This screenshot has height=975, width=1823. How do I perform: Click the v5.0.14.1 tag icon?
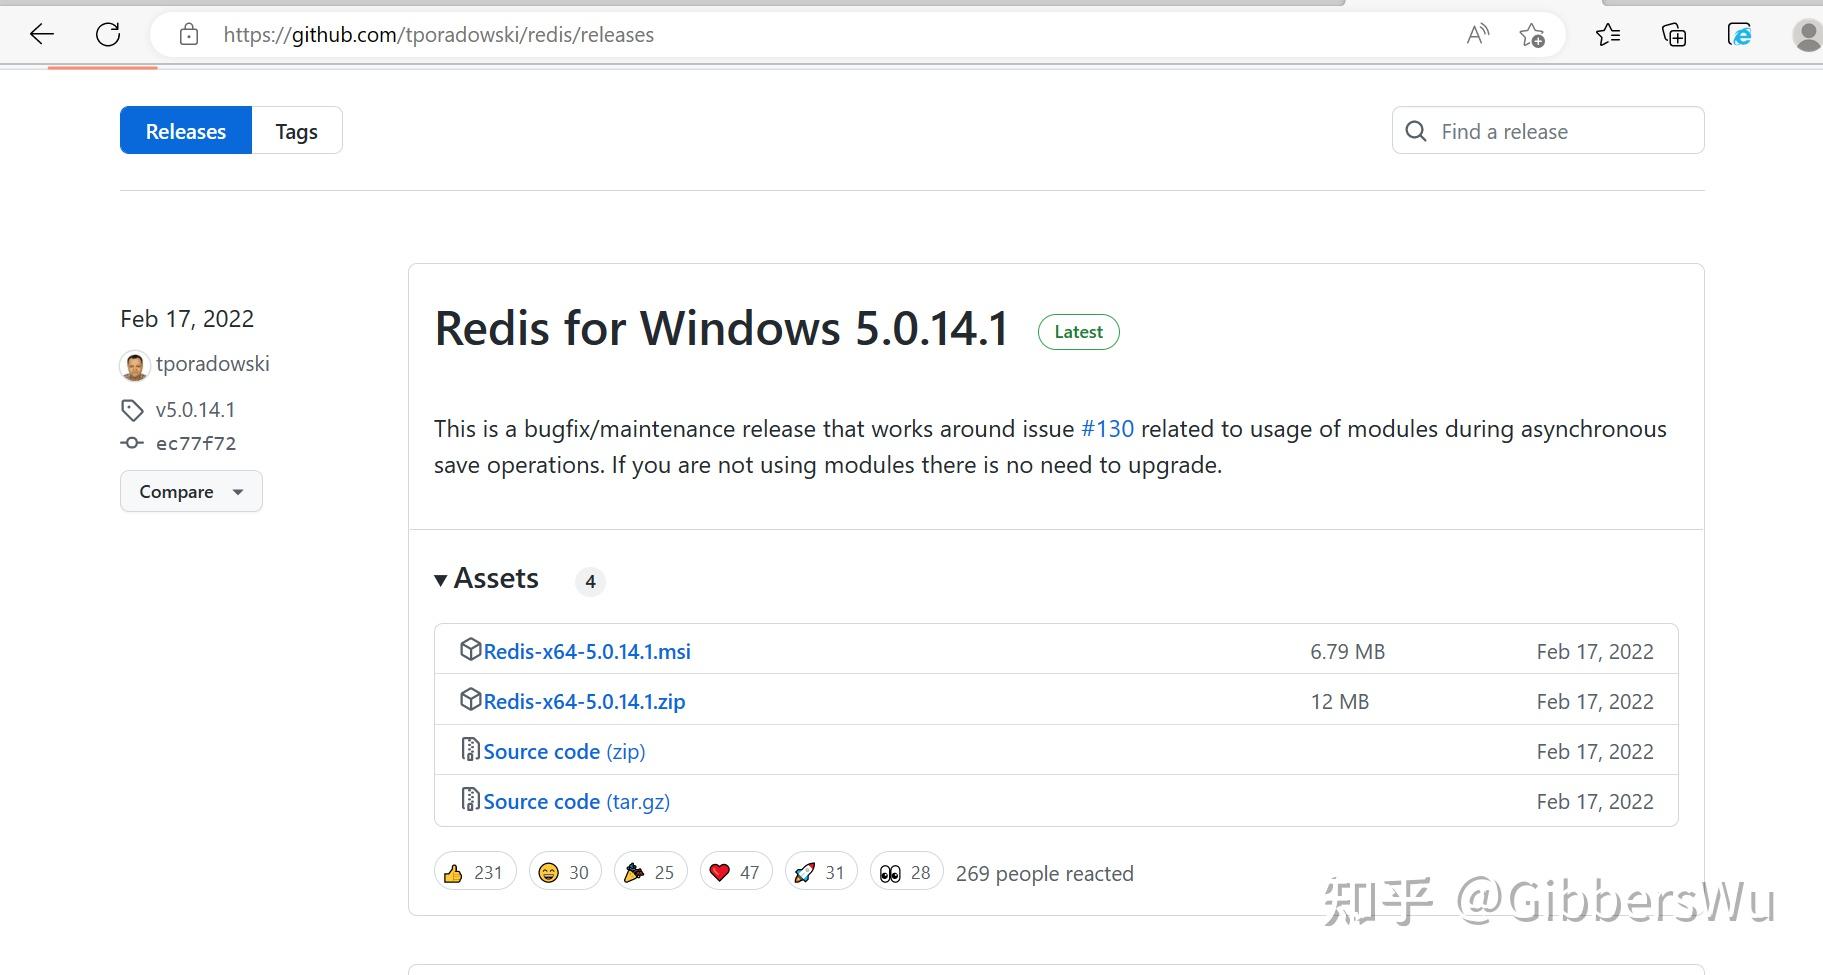tap(133, 409)
